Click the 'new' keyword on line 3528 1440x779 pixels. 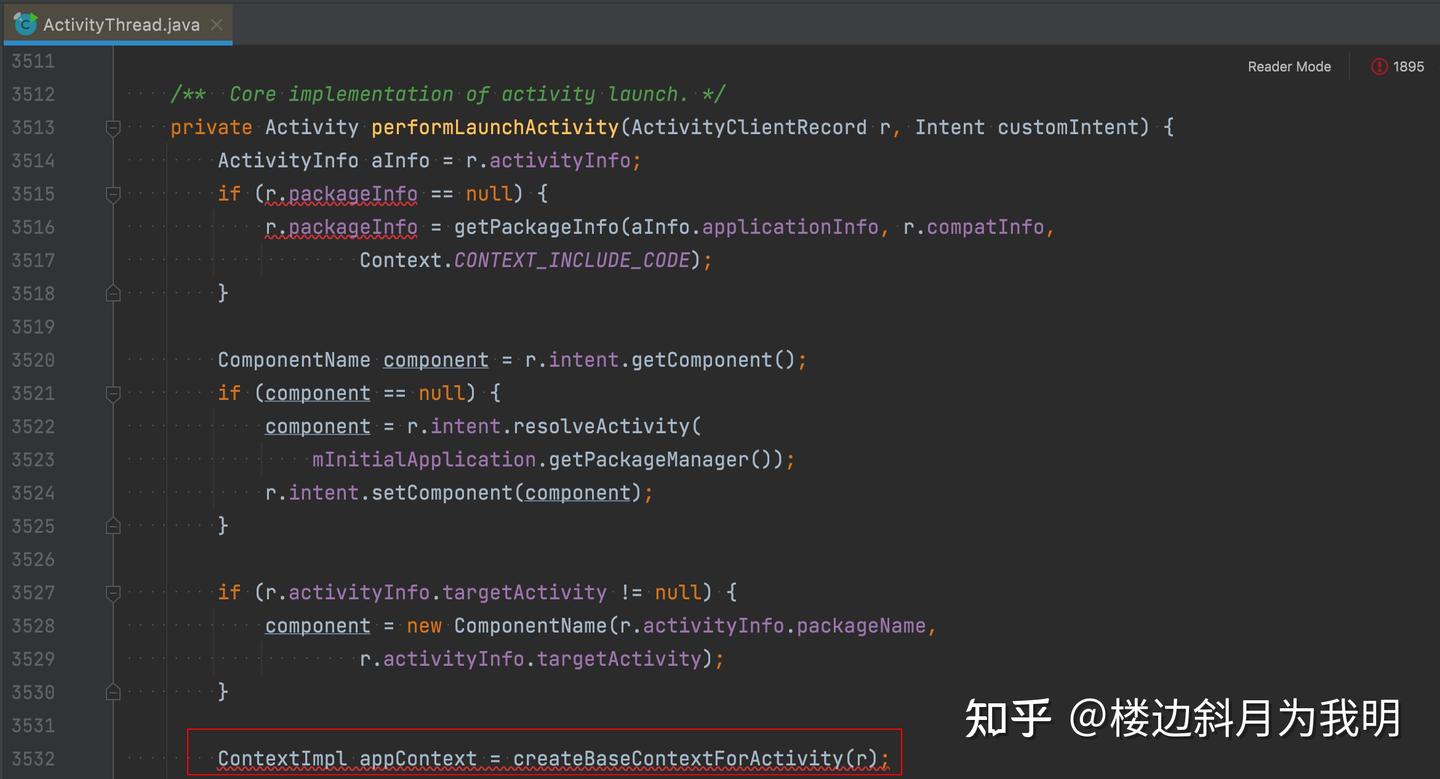point(424,626)
